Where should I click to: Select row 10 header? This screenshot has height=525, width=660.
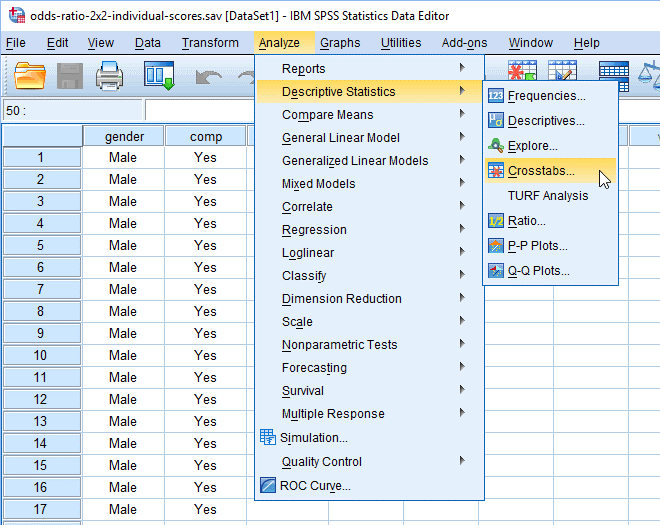pos(41,355)
